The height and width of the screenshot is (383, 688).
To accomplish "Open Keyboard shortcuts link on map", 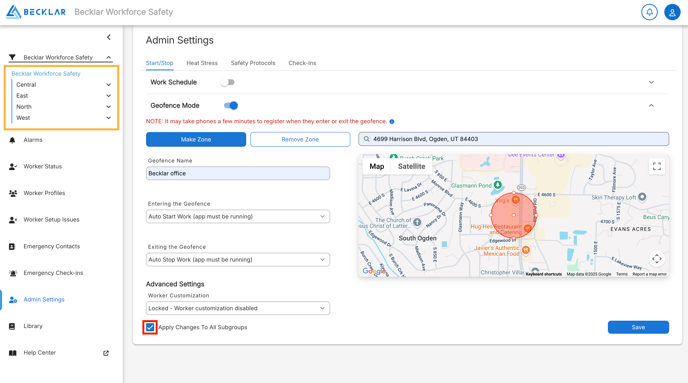I will point(544,274).
